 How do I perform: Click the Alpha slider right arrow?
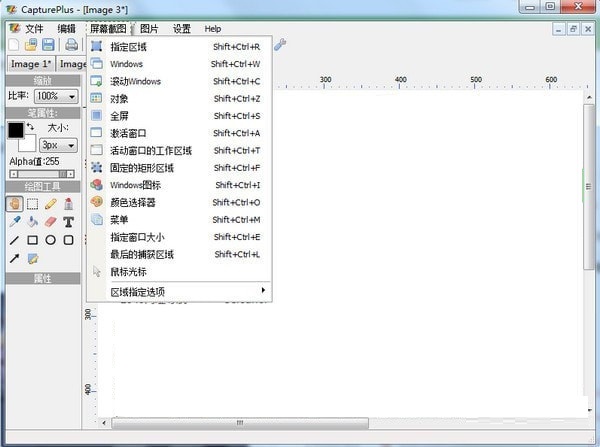coord(70,174)
